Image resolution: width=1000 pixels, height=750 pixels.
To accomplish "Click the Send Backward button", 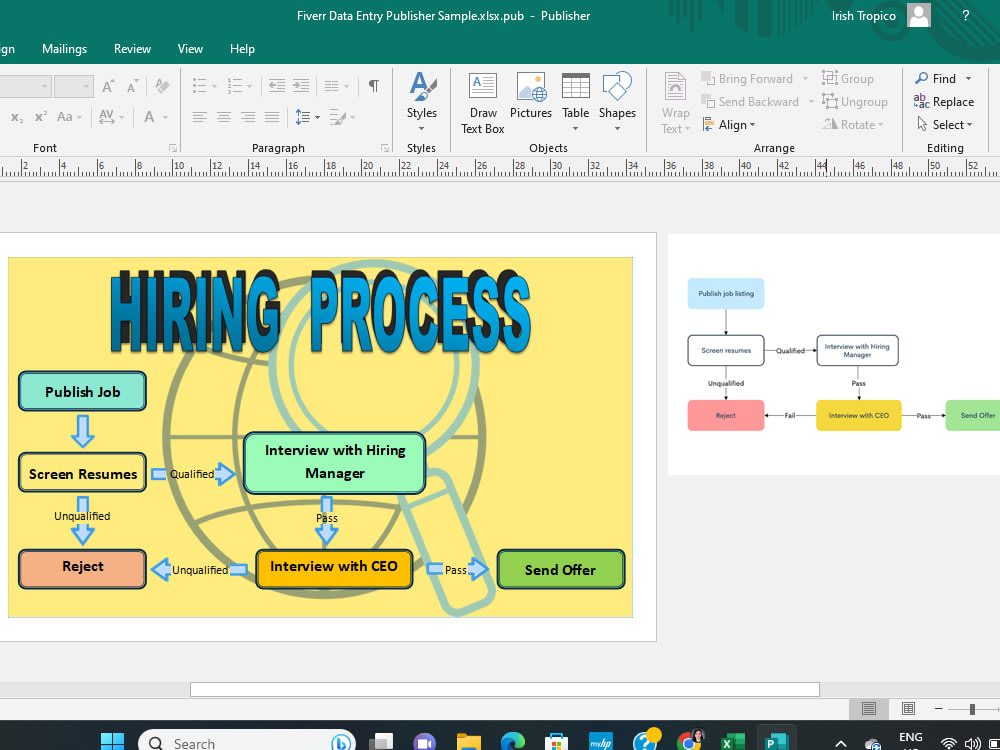I will coord(750,101).
